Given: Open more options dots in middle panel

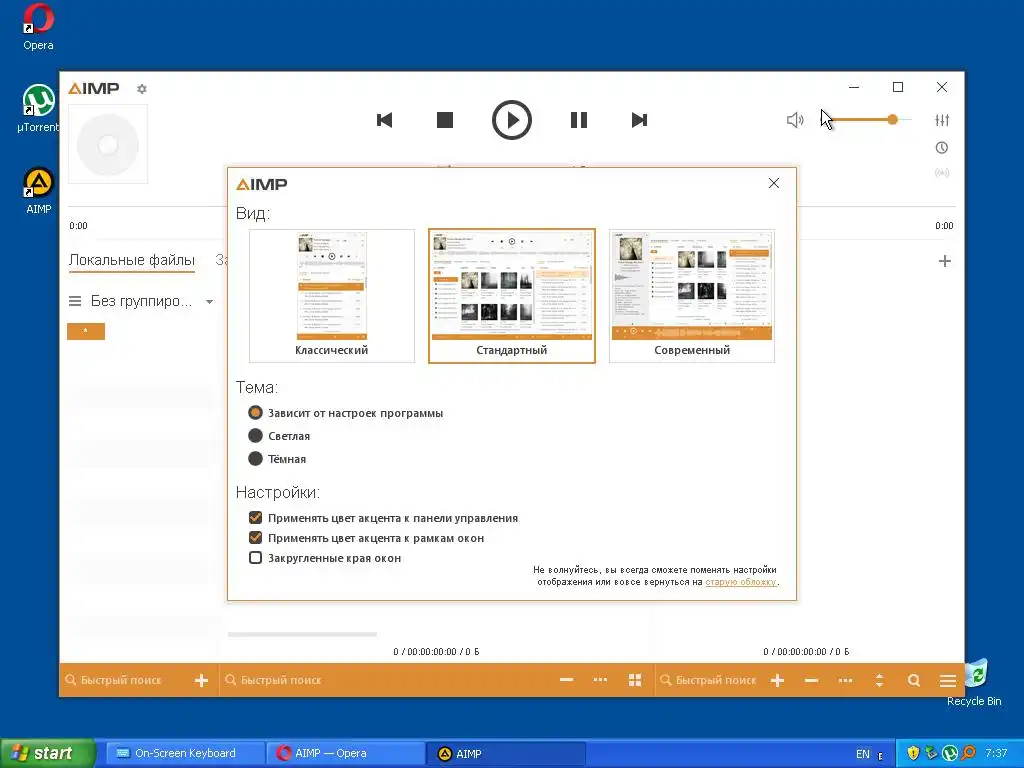Looking at the screenshot, I should (600, 680).
